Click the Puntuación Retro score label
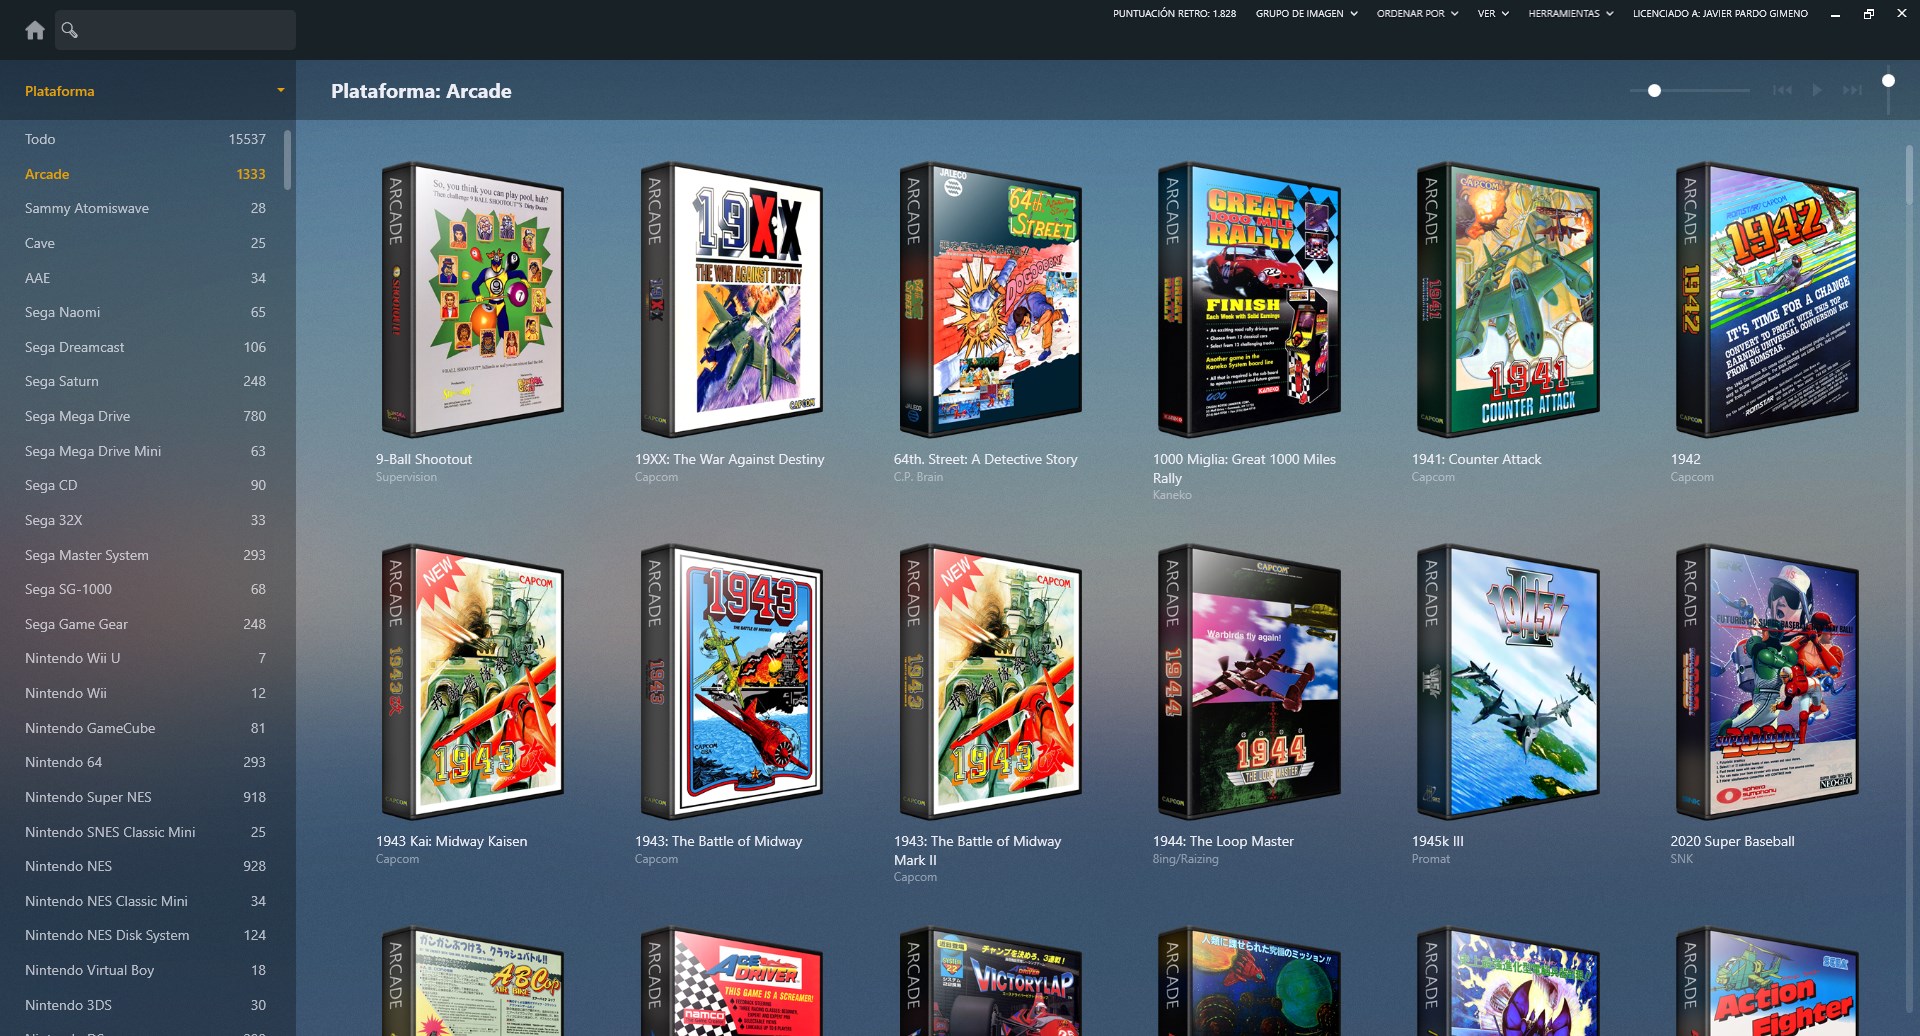1920x1036 pixels. (x=1174, y=14)
